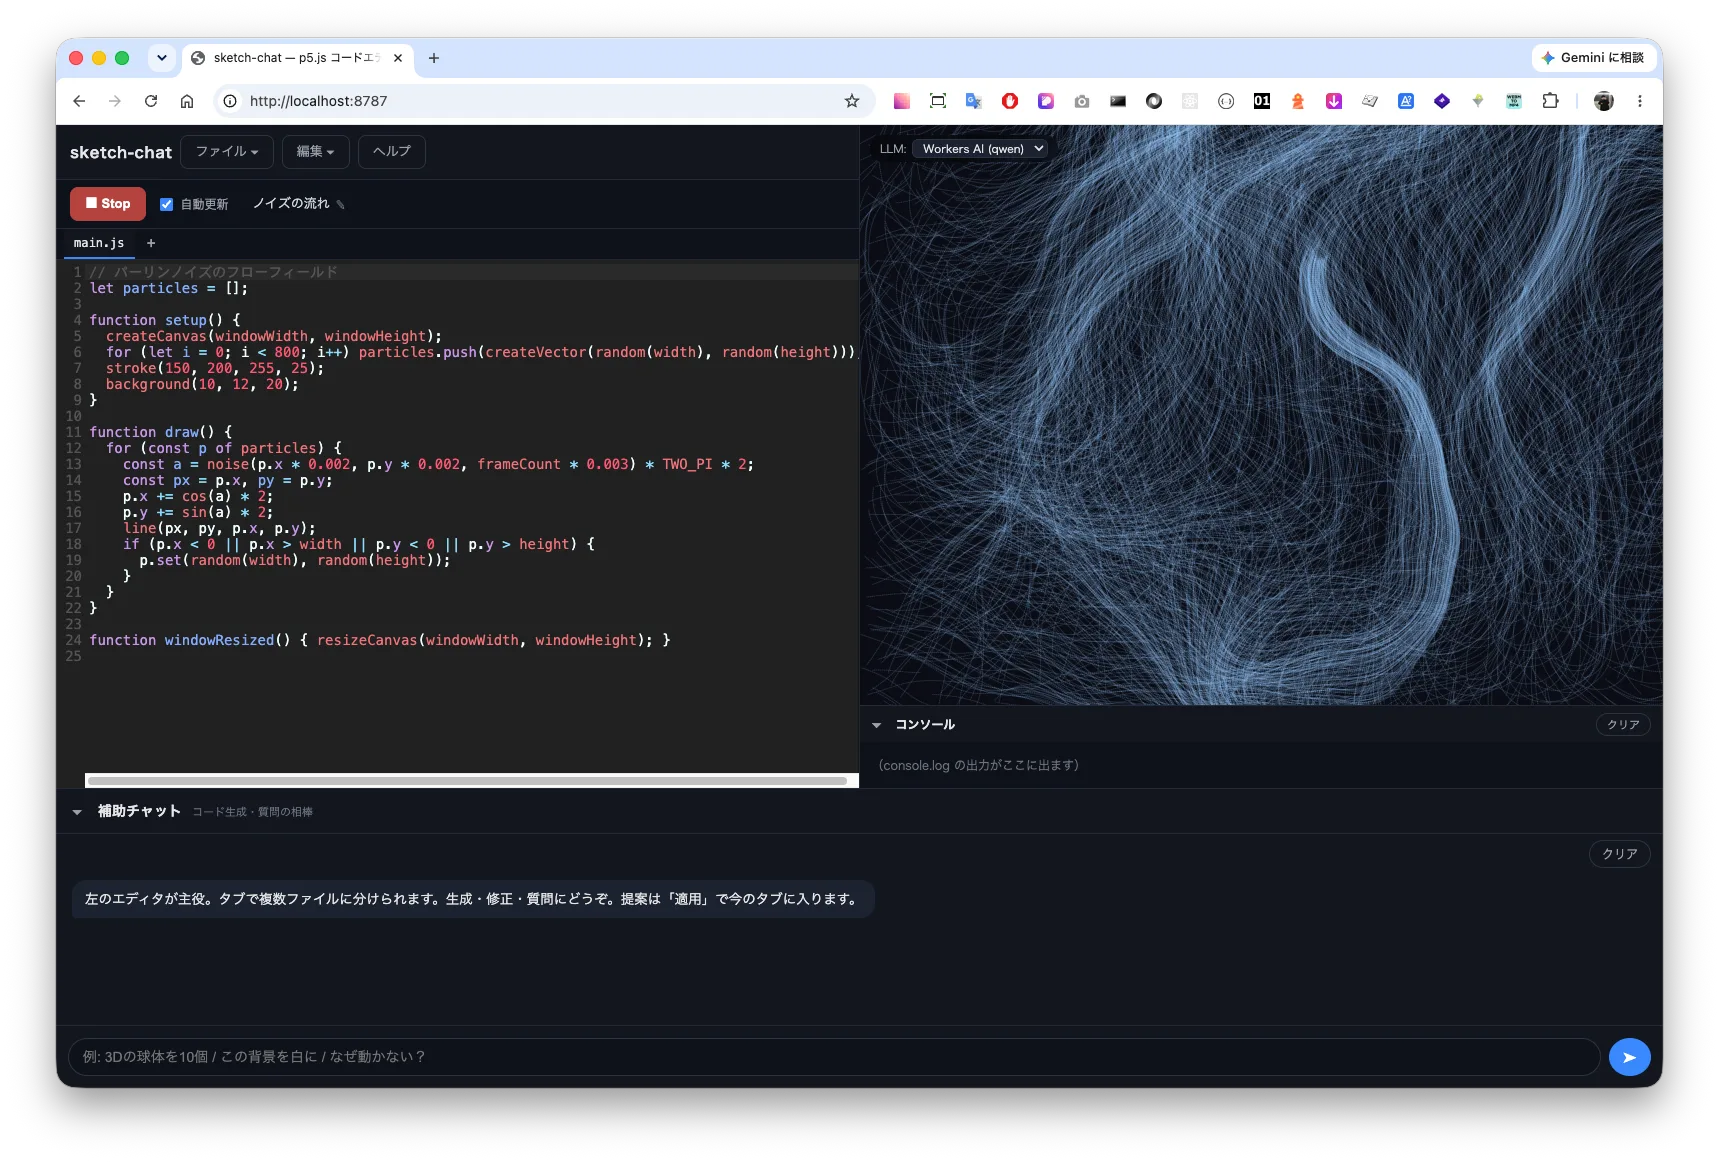Click the 'function setup() {' code line

click(x=165, y=320)
